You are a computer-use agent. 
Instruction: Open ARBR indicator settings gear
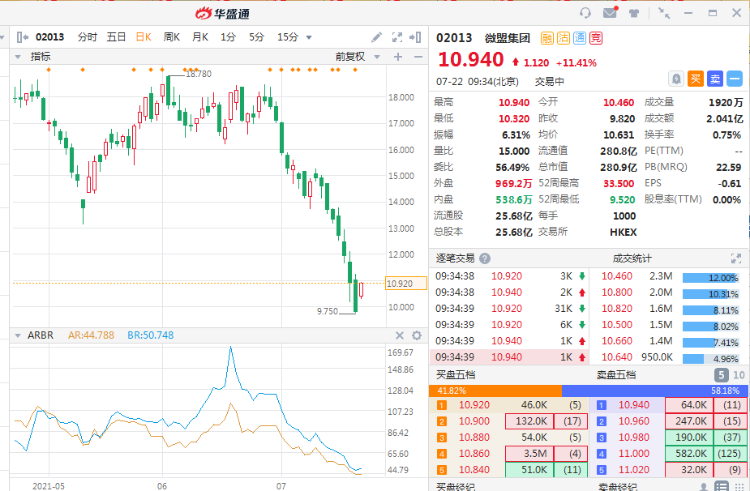(x=417, y=336)
